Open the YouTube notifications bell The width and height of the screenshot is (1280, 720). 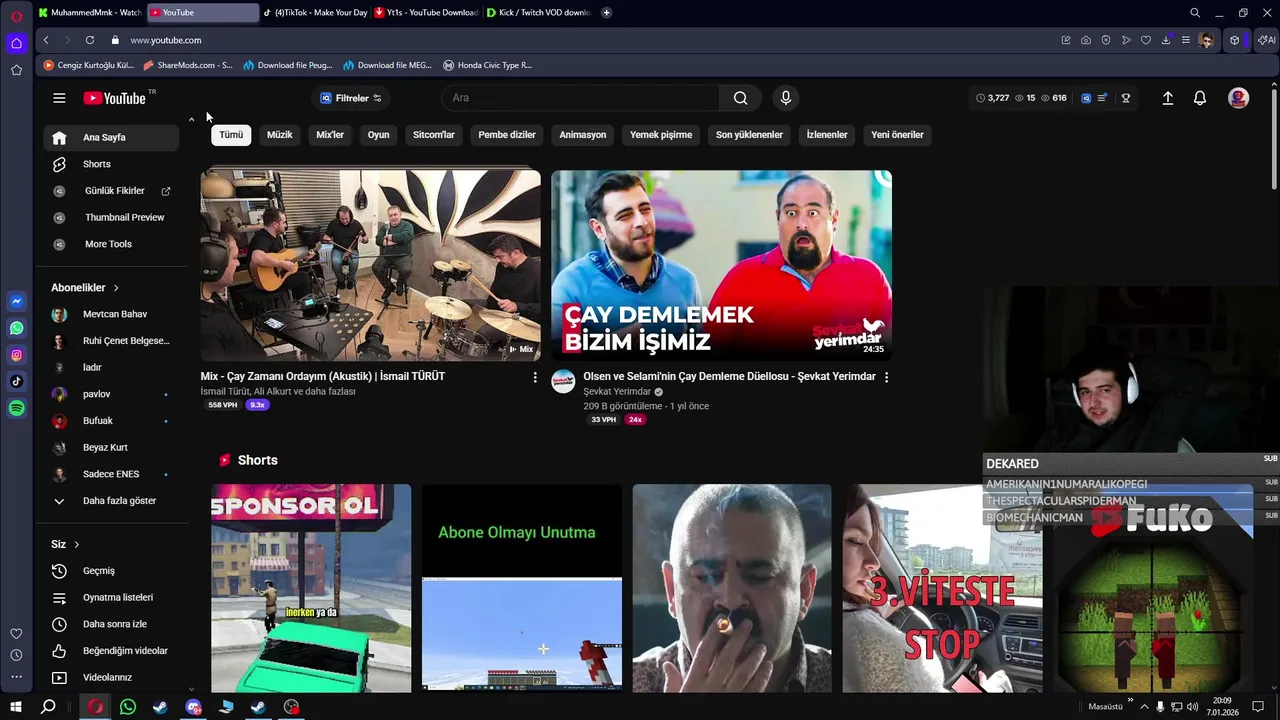point(1200,98)
